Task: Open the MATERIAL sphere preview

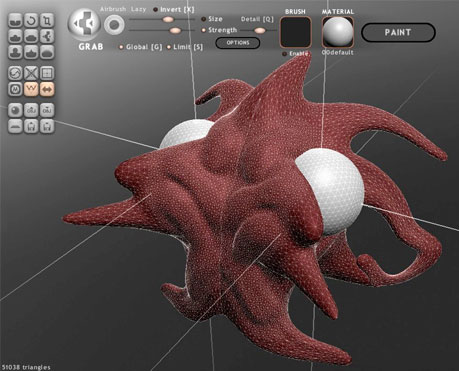Action: pos(338,32)
